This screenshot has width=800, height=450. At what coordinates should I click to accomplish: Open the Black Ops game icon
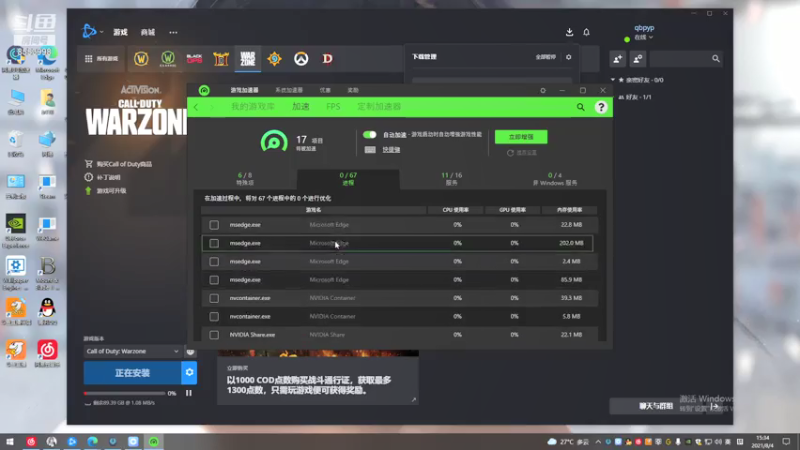[194, 59]
